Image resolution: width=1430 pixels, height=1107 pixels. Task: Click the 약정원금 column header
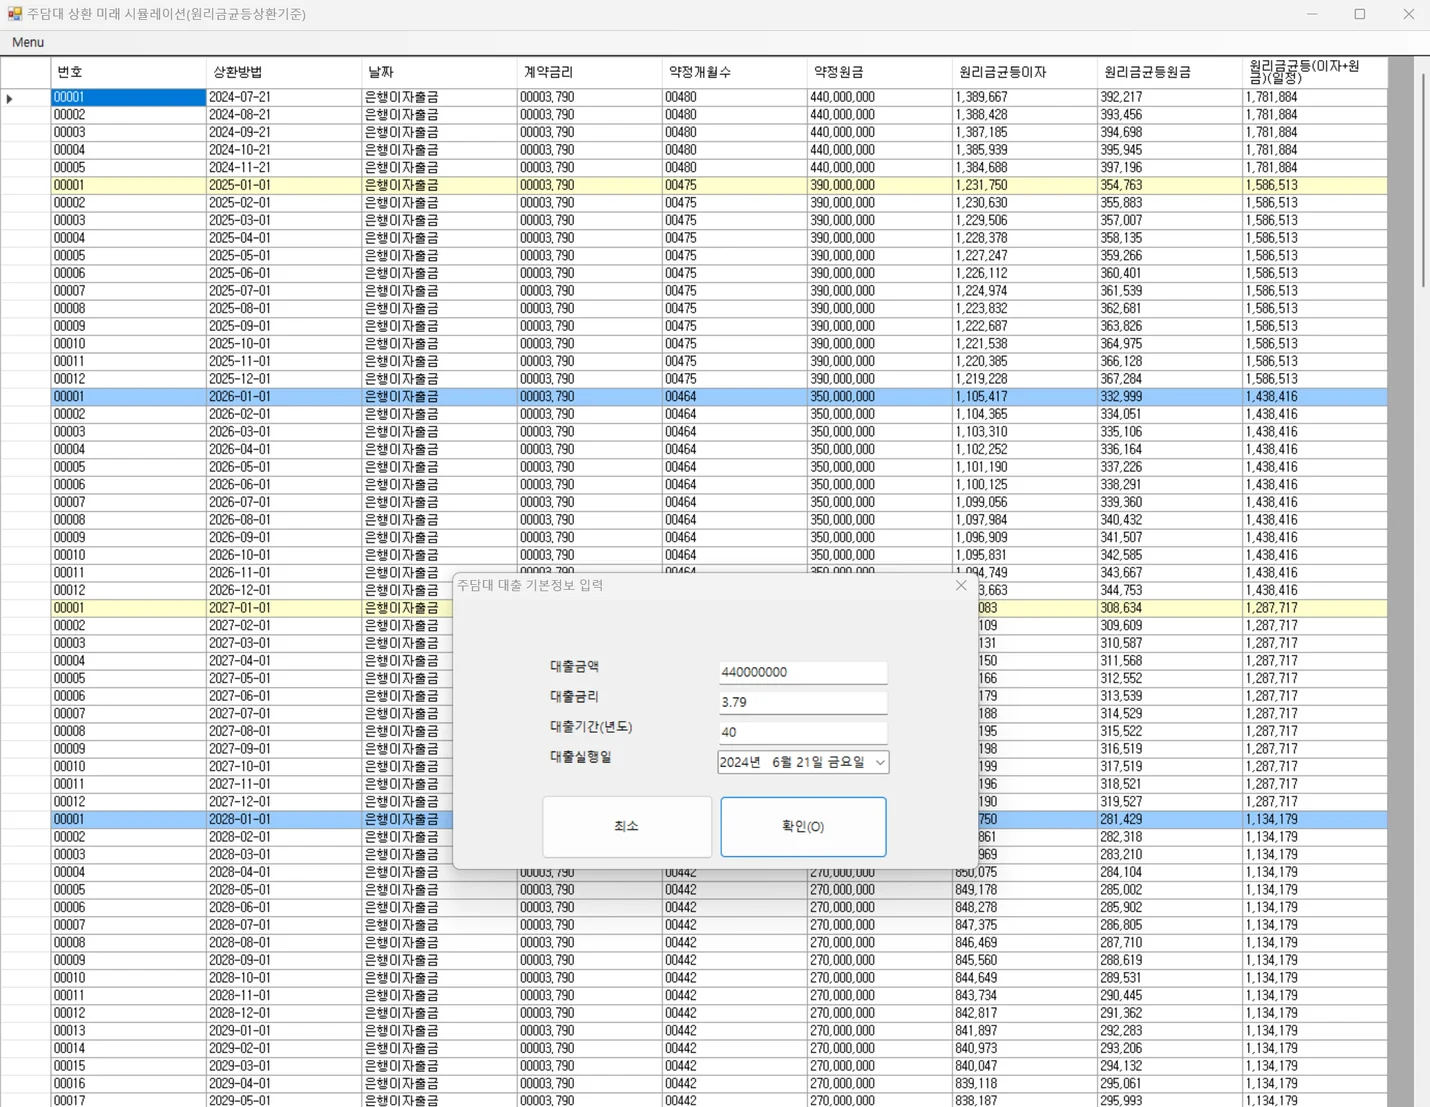click(879, 72)
